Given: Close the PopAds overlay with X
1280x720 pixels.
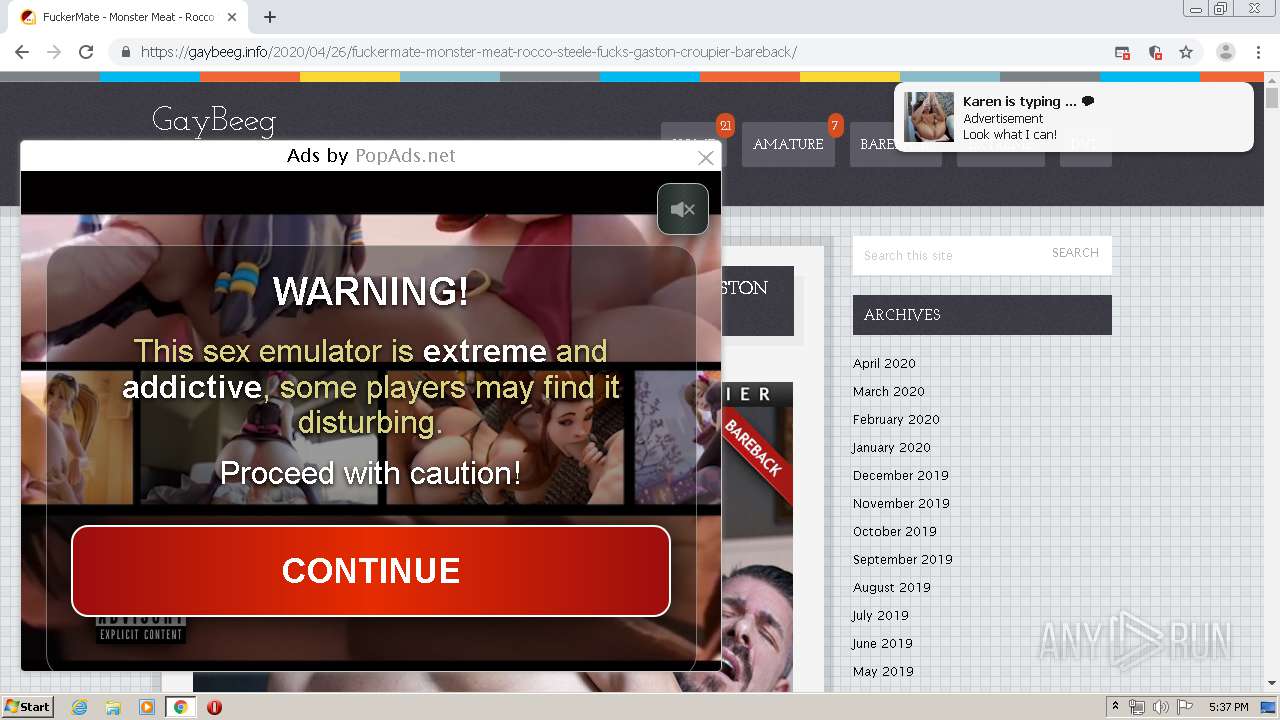Looking at the screenshot, I should click(x=706, y=157).
